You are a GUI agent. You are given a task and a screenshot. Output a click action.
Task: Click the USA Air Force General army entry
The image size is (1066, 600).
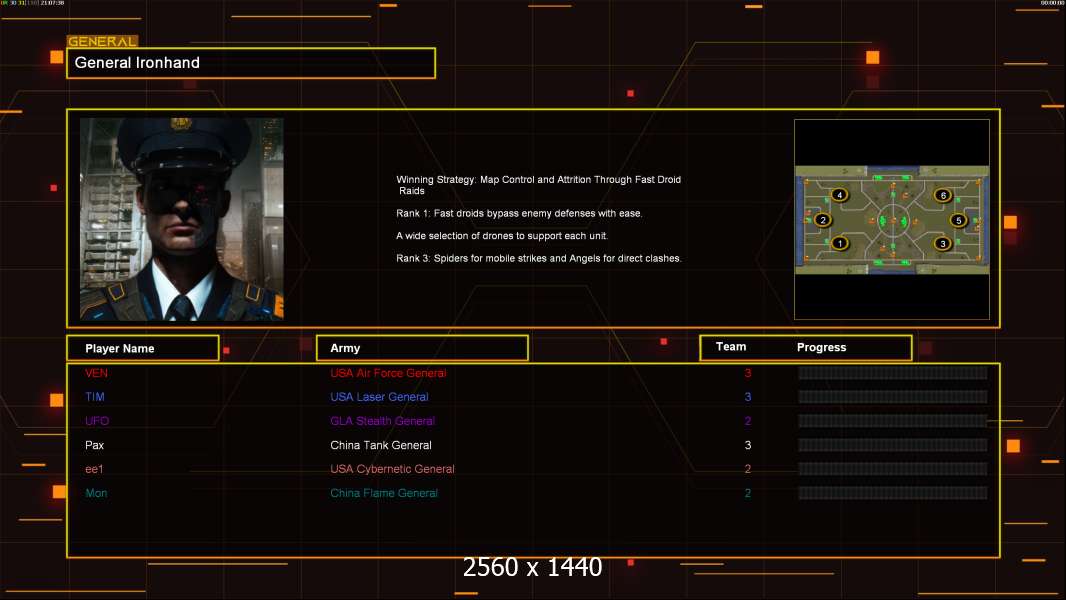(388, 373)
